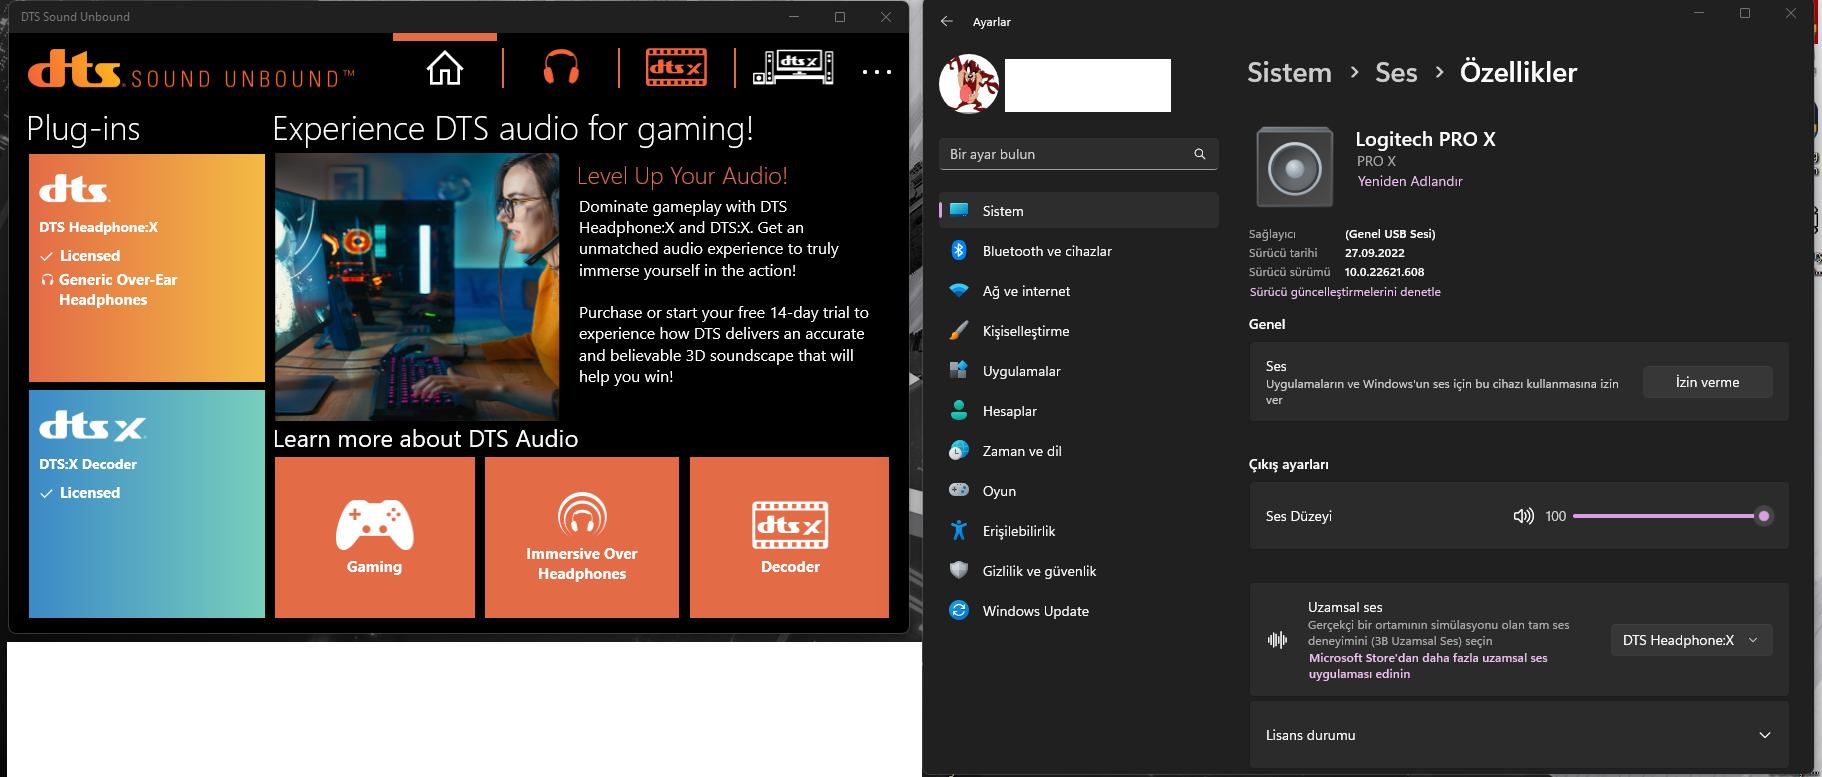Click the Sistem breadcrumb link
1822x777 pixels.
1289,73
